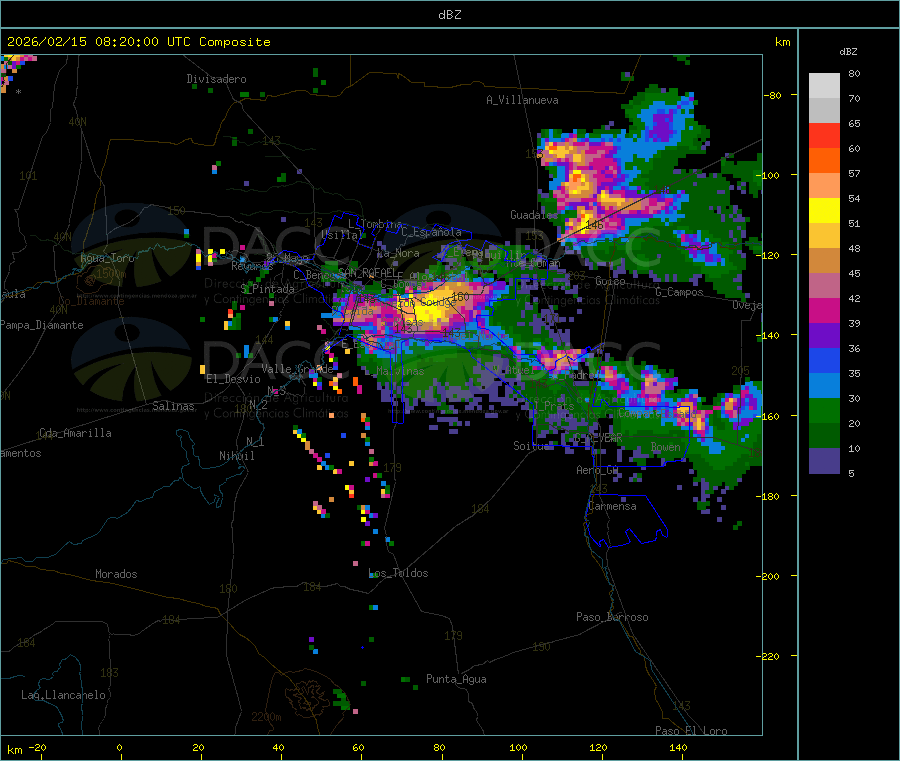Click the '0' km value on the horizontal axis

pos(119,747)
